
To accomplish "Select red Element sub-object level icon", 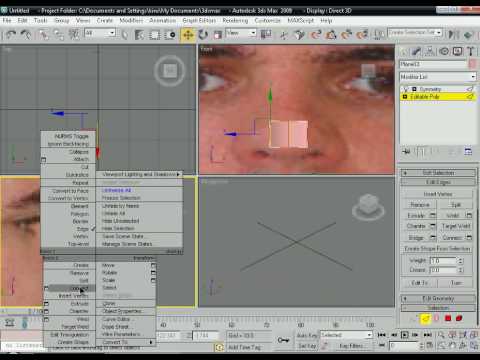I will 459,319.
